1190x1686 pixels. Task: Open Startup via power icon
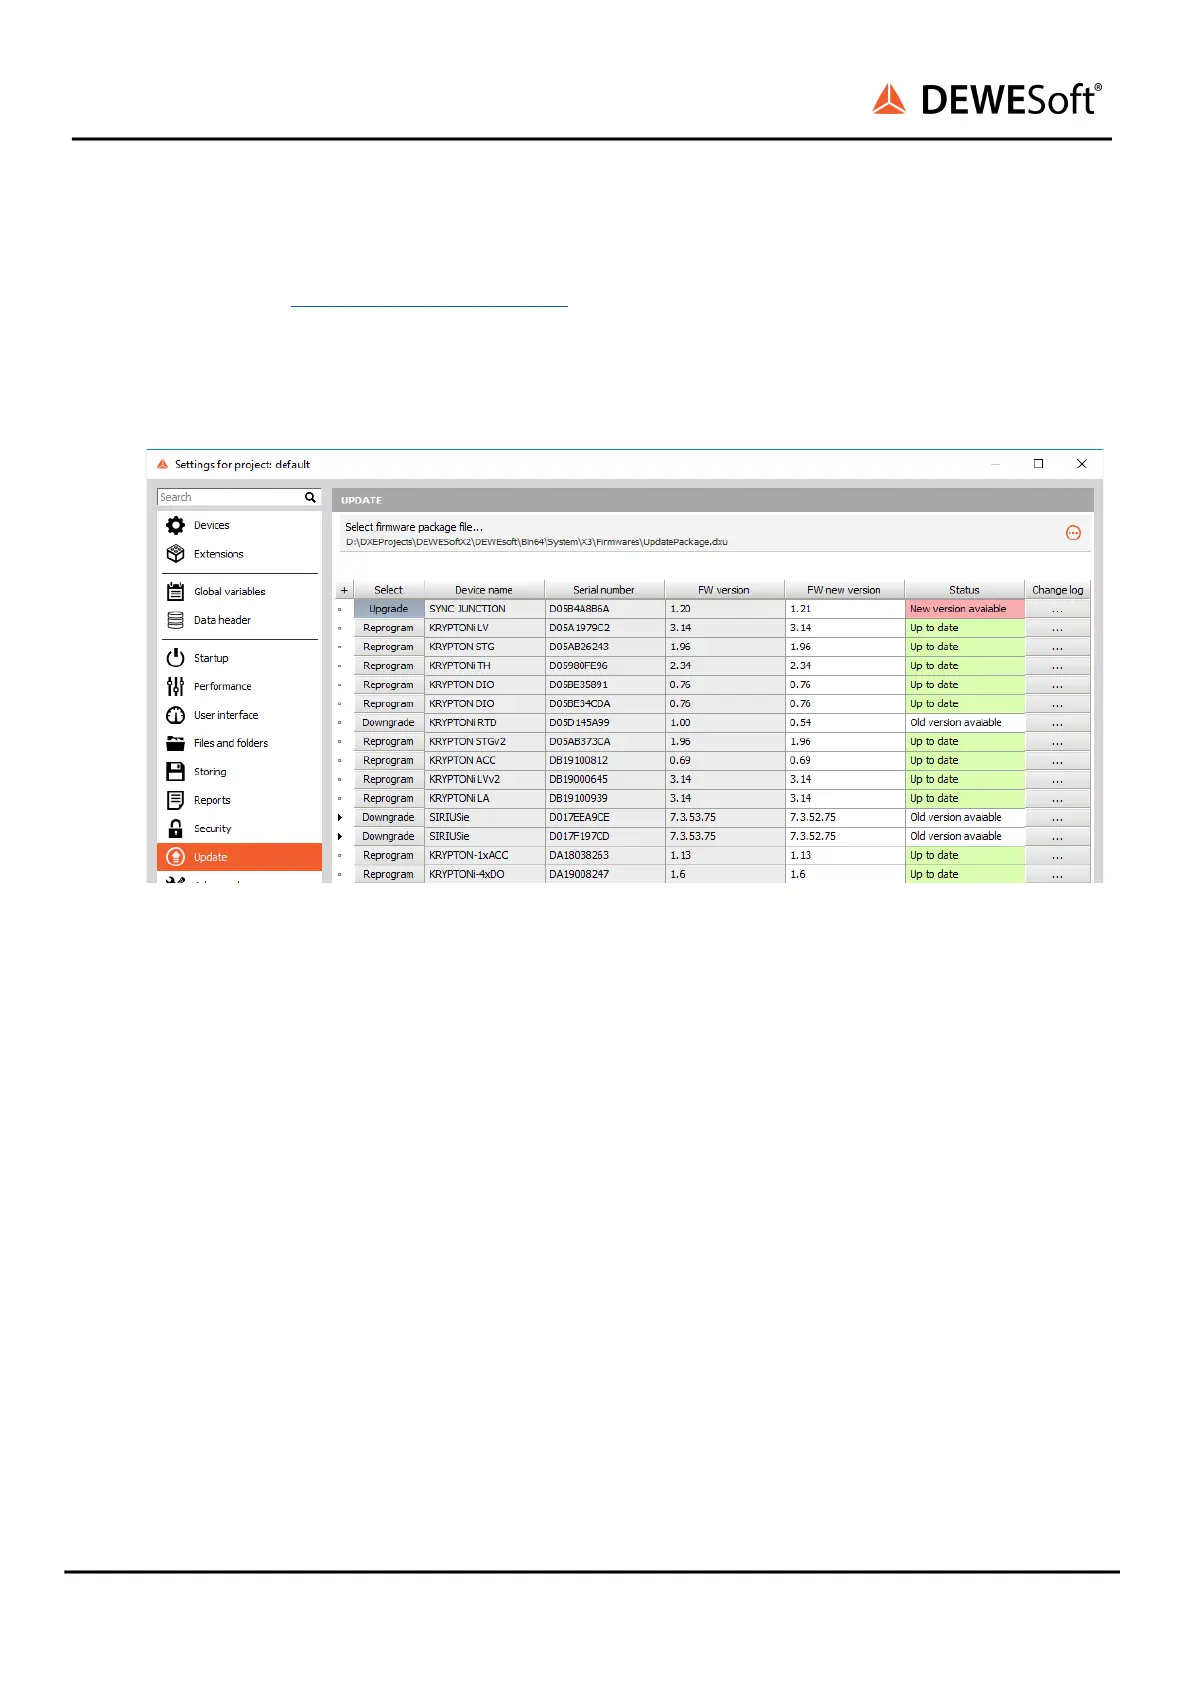(x=176, y=658)
